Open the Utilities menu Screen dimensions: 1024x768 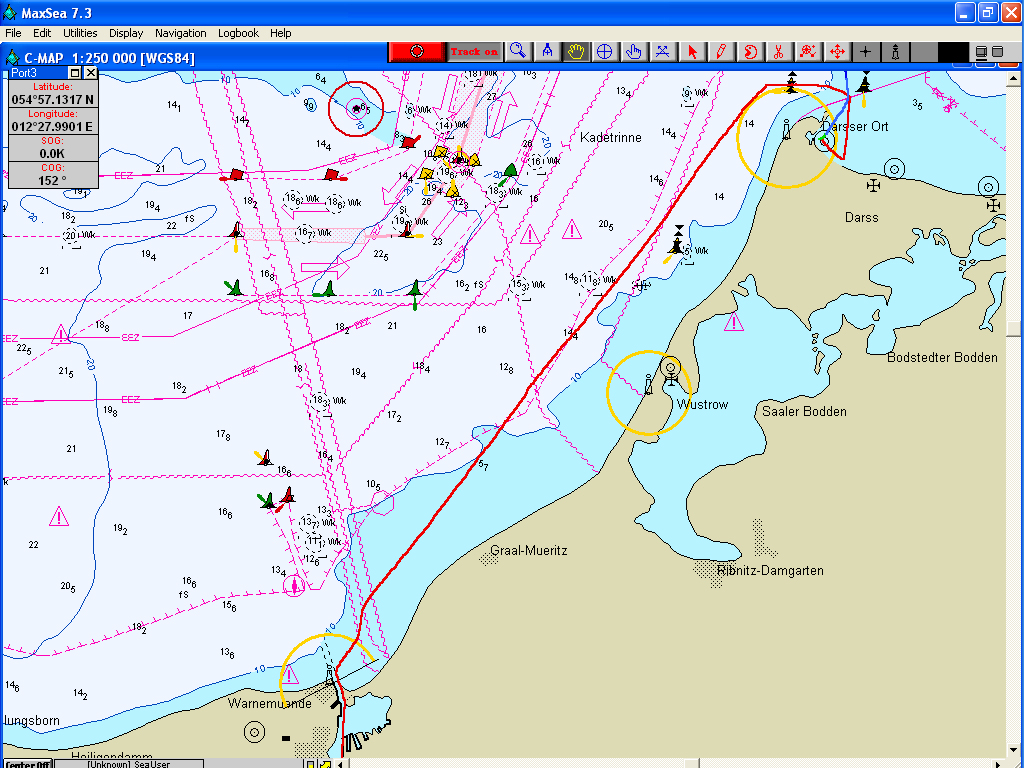click(80, 33)
